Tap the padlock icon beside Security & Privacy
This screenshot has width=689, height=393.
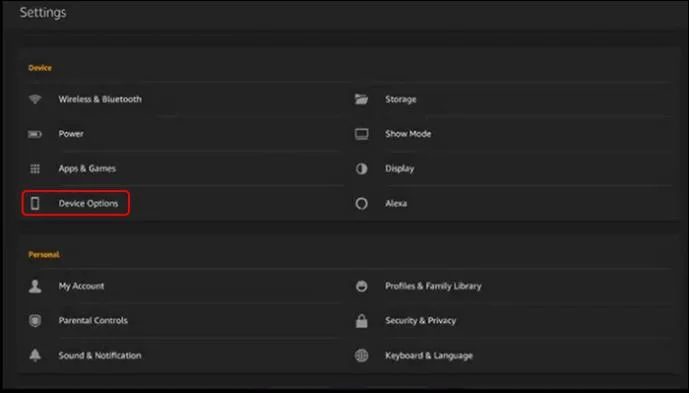[362, 320]
